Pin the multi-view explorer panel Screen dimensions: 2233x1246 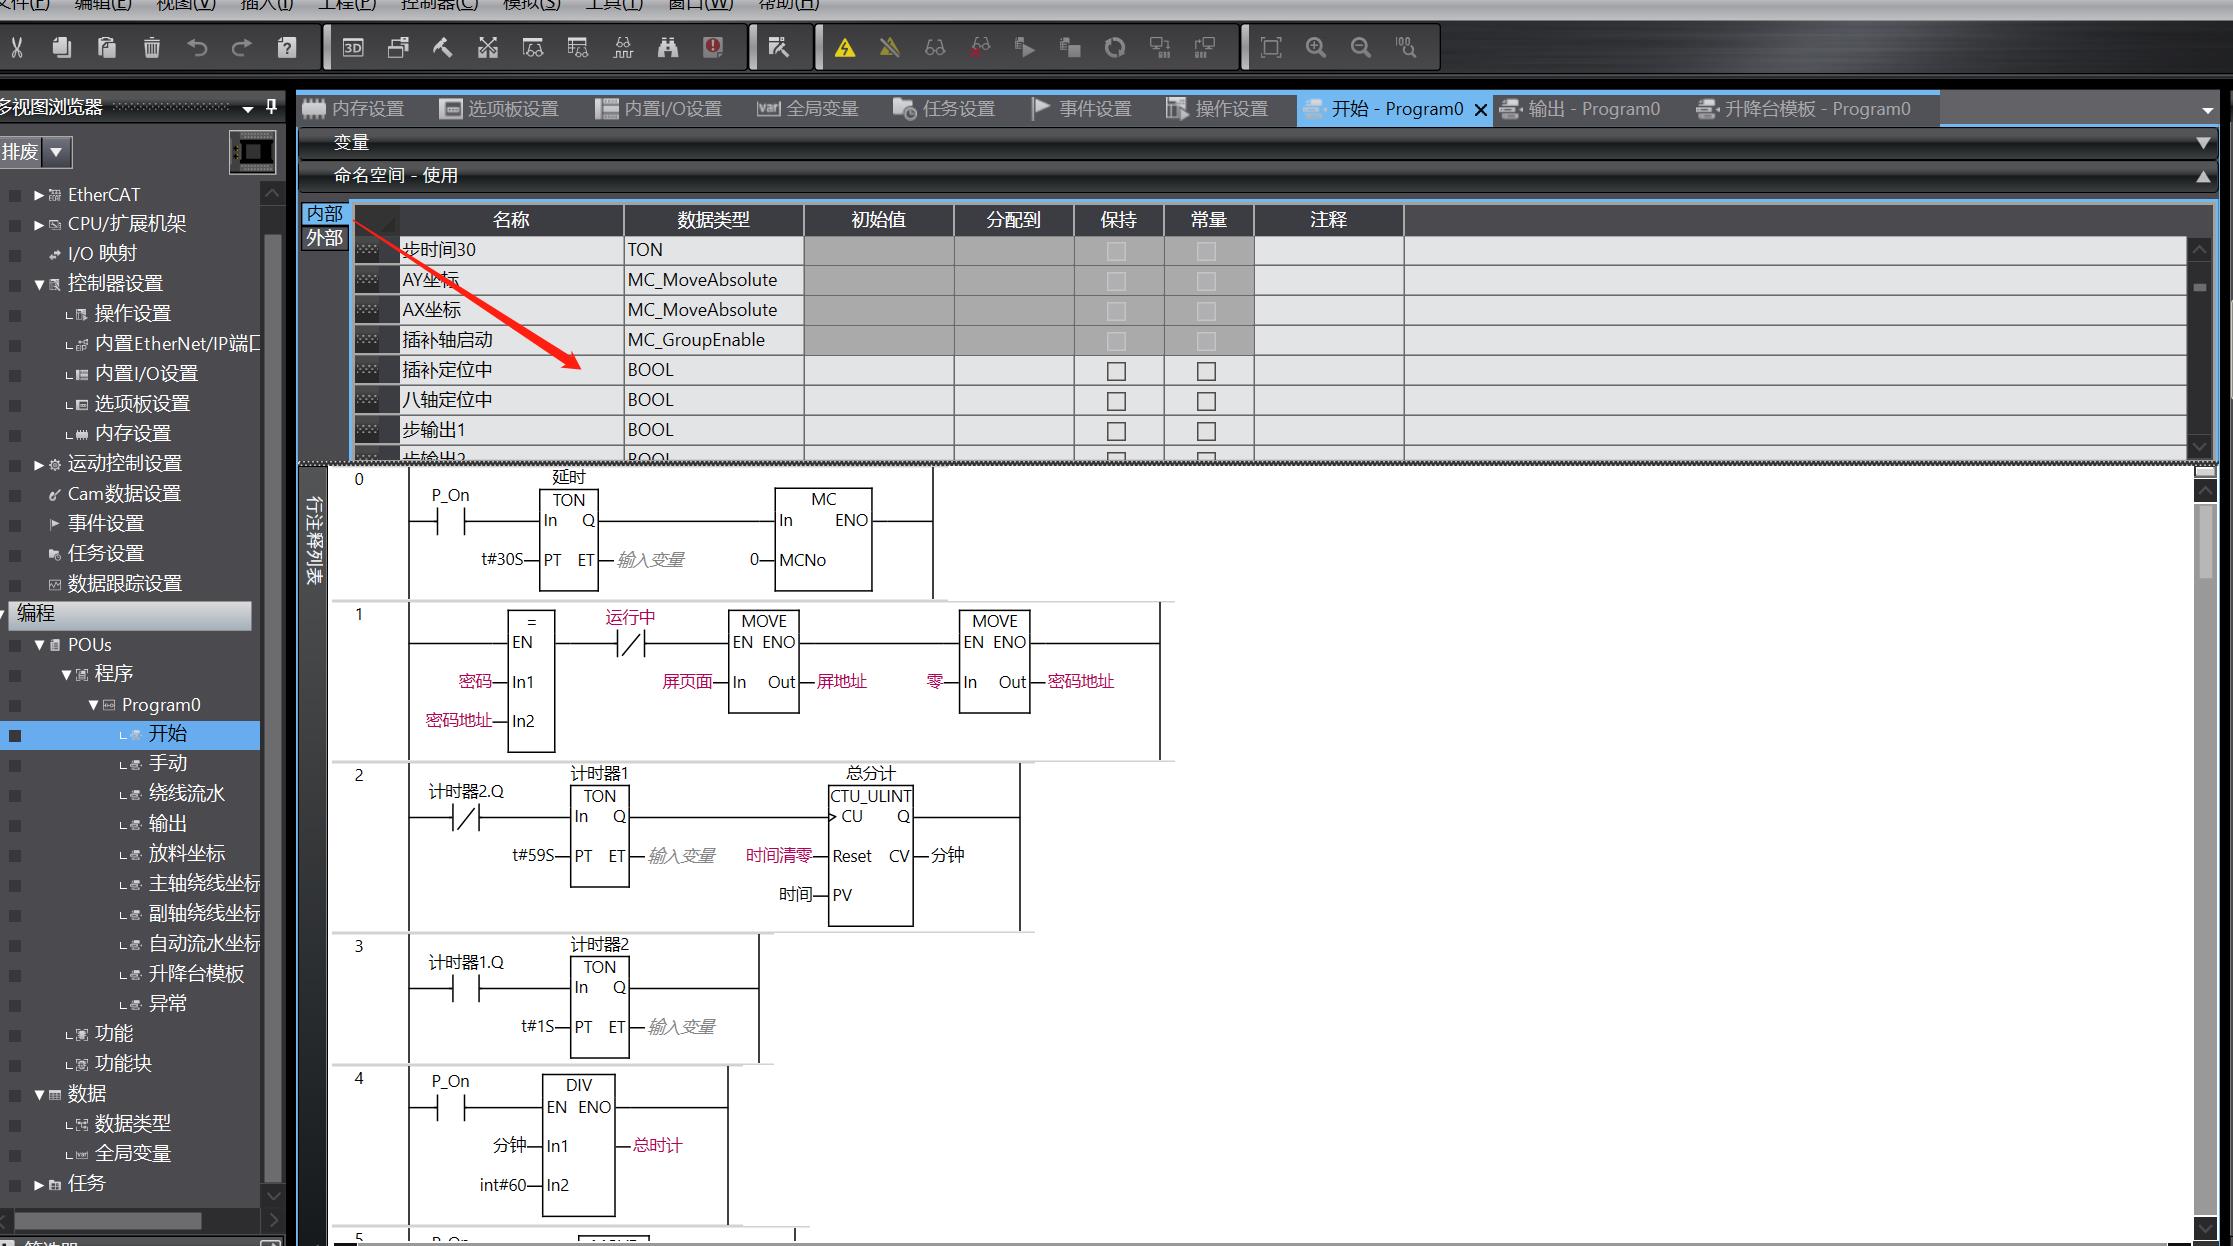(271, 106)
